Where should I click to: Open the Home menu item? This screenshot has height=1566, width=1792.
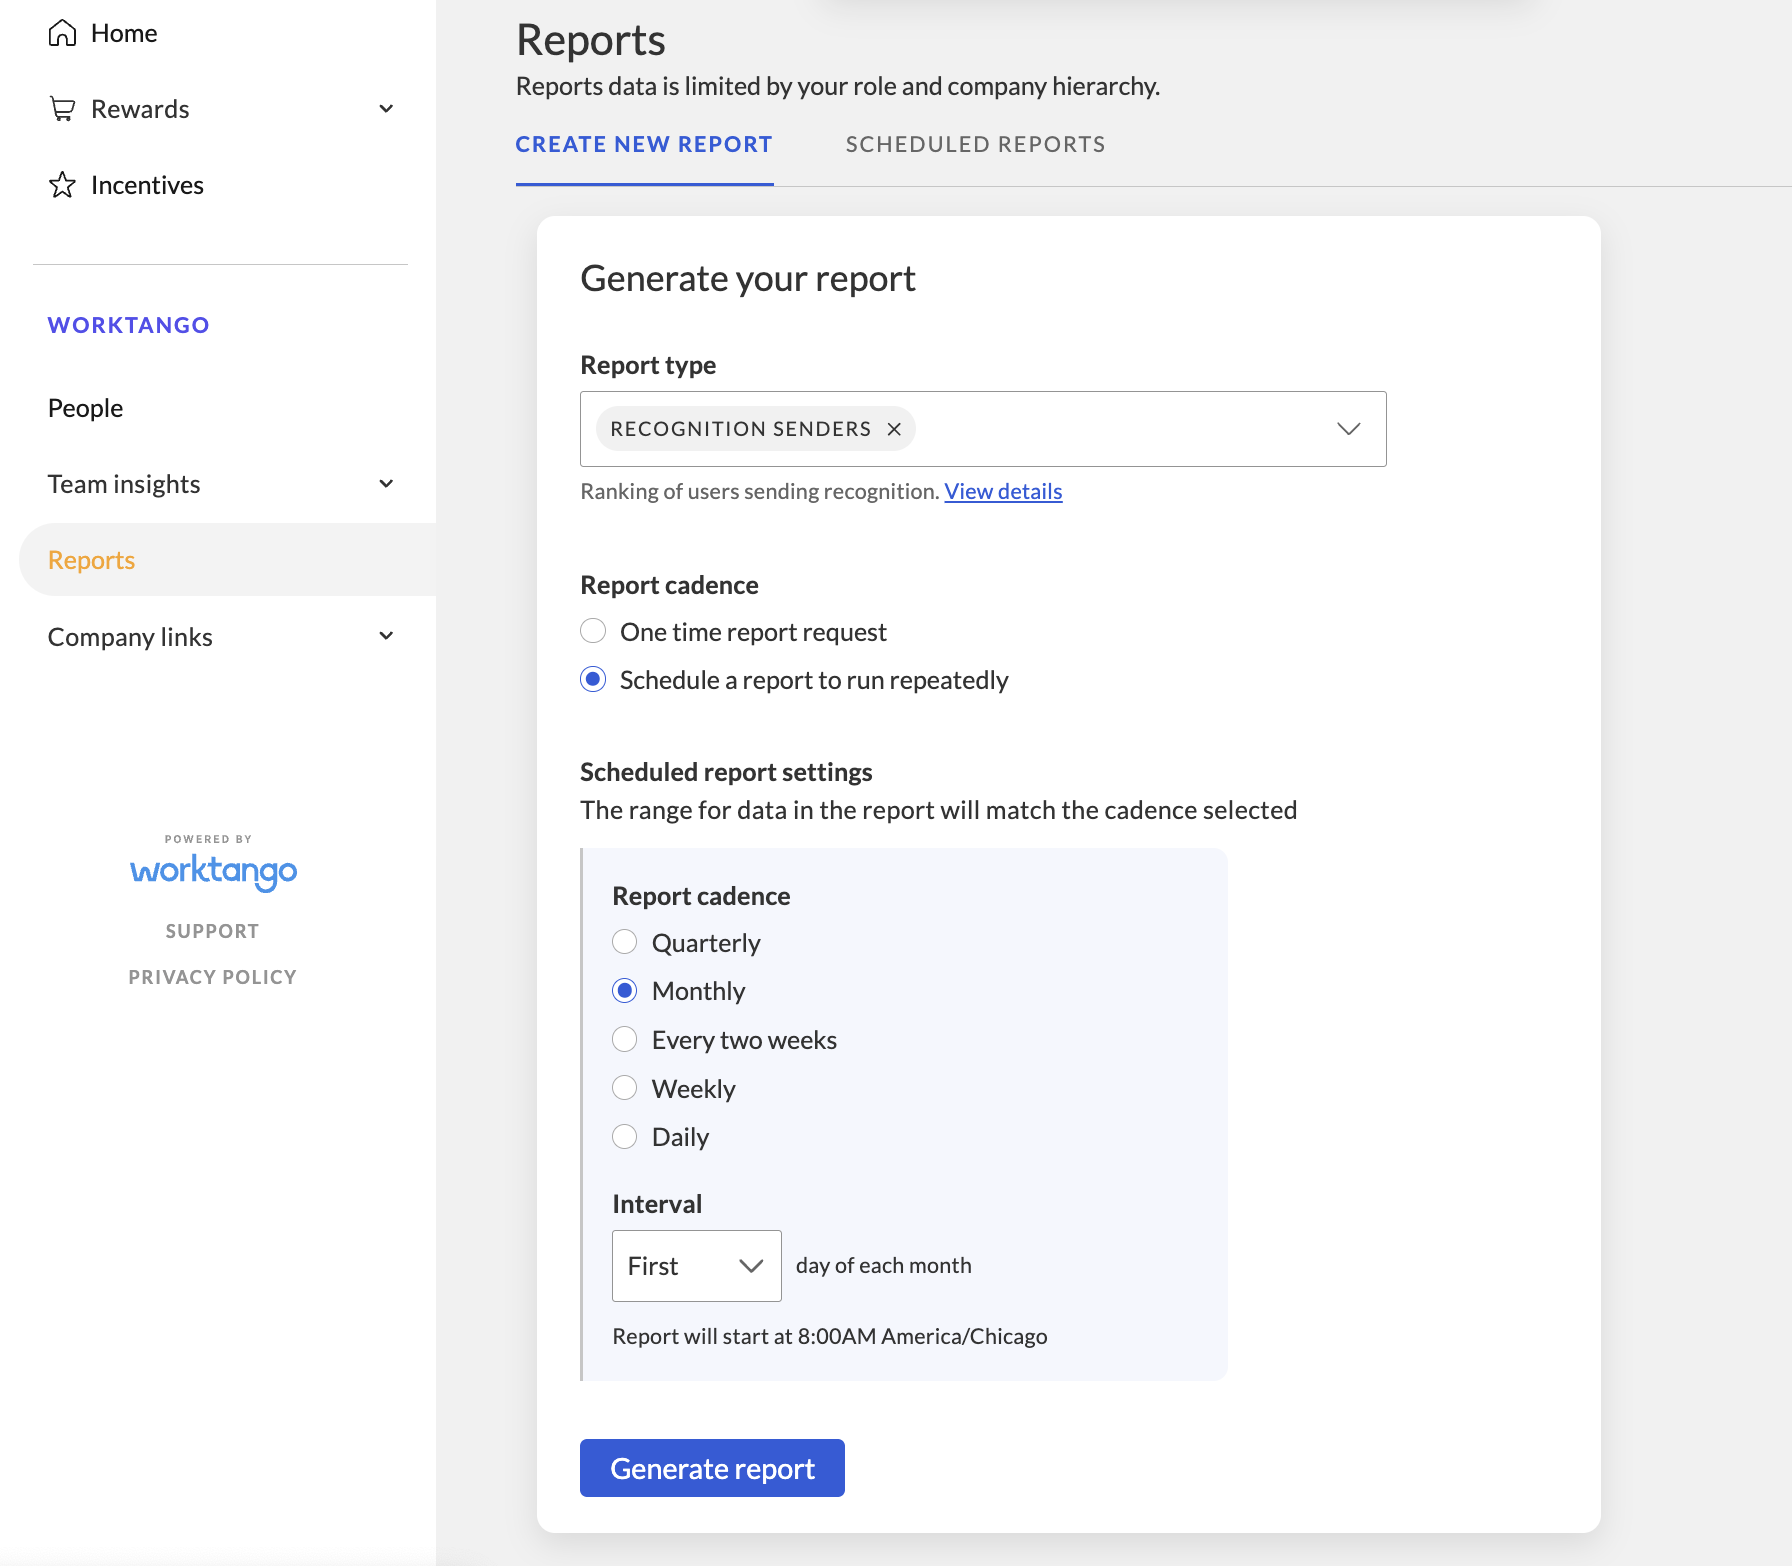[x=124, y=33]
